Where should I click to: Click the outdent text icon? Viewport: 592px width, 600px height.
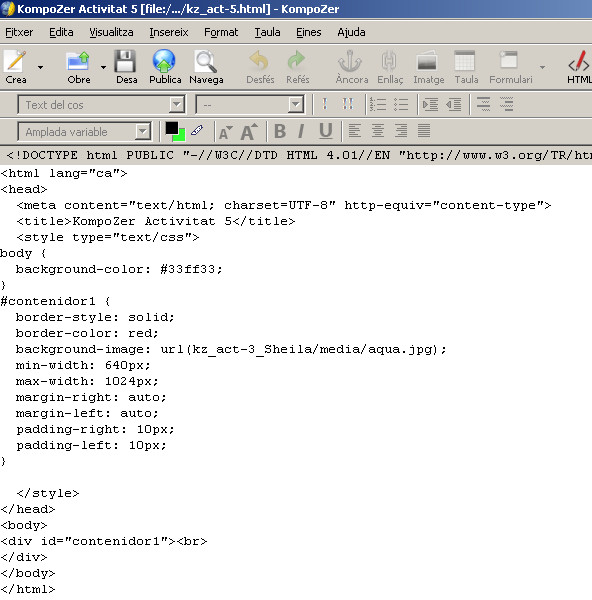click(454, 104)
